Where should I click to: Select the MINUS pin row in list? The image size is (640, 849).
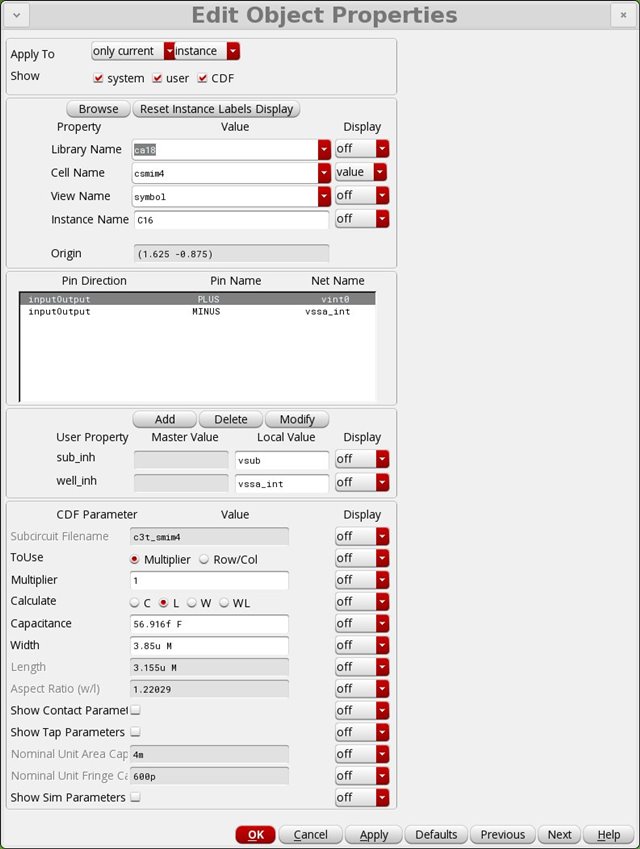[x=197, y=312]
